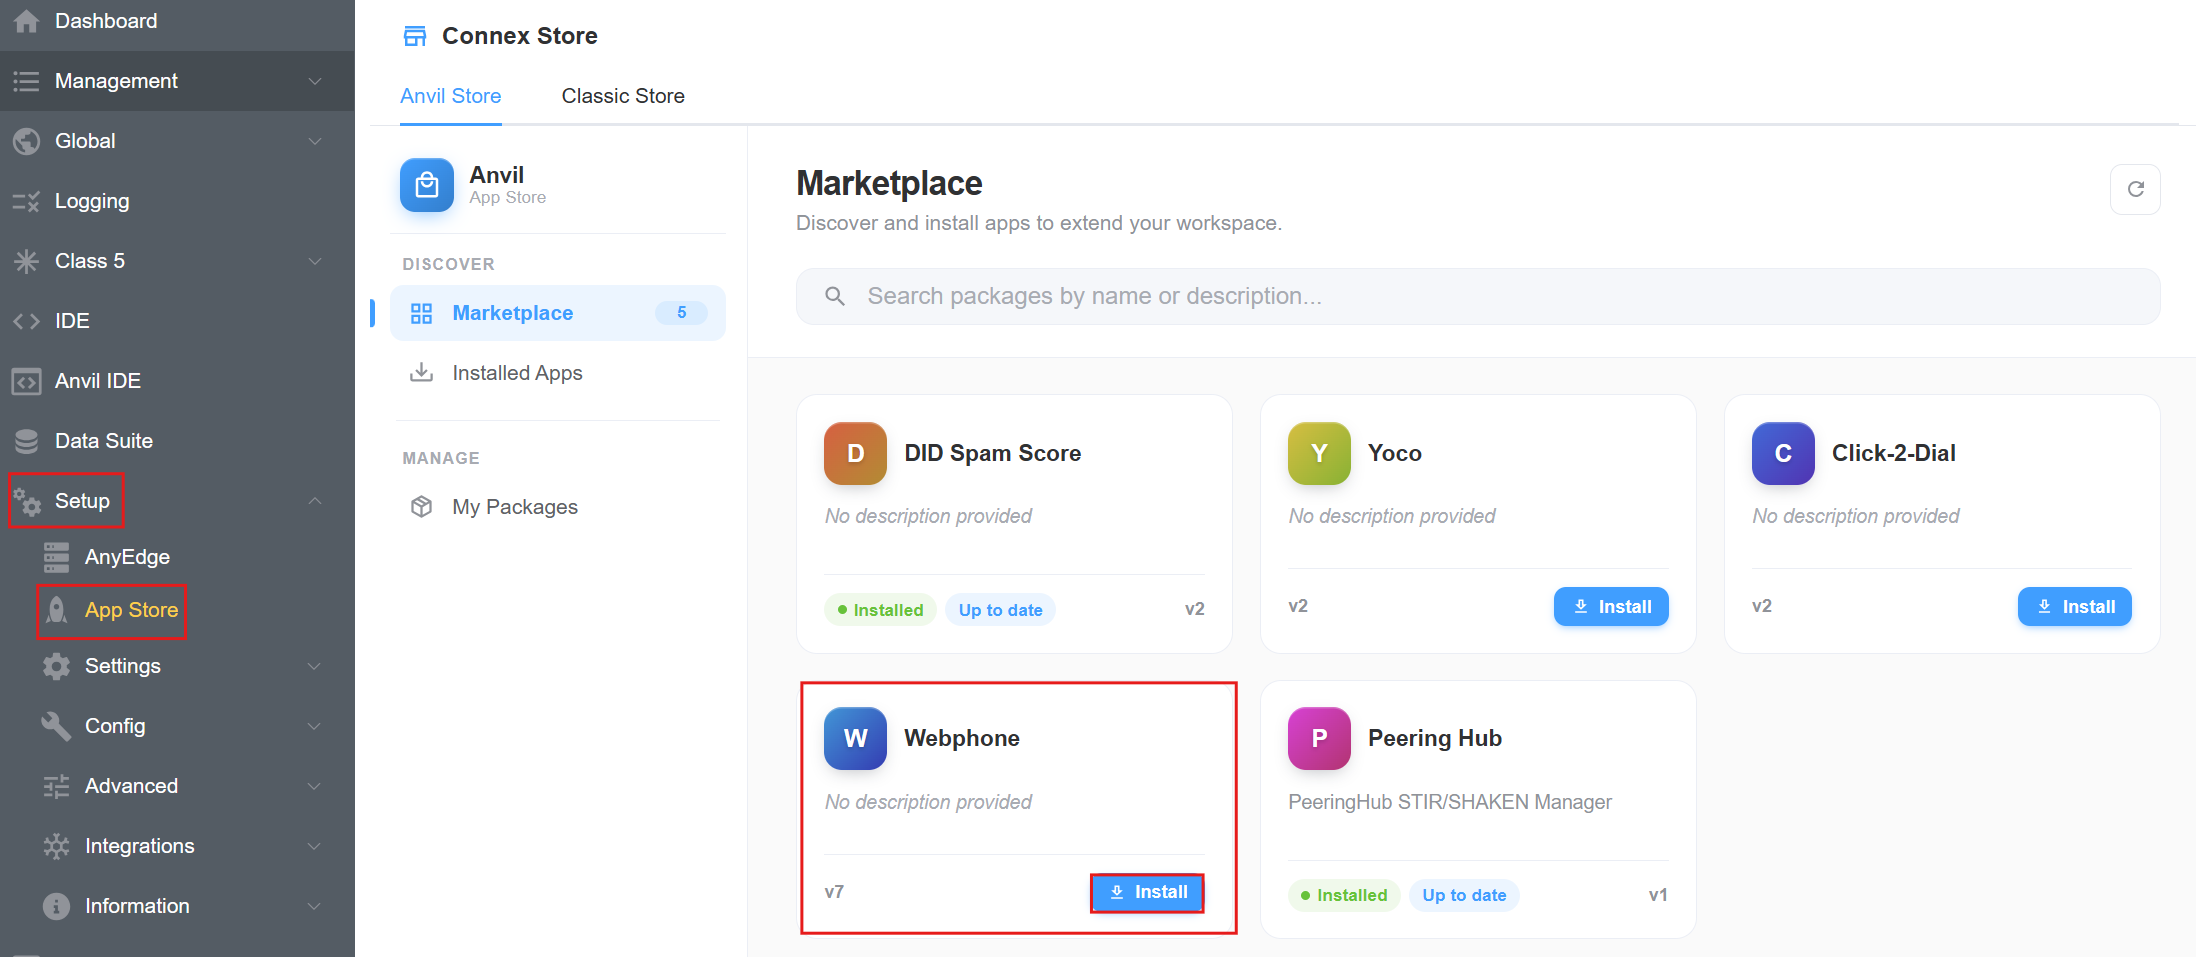
Task: Click the Data Suite database icon
Action: (x=27, y=441)
